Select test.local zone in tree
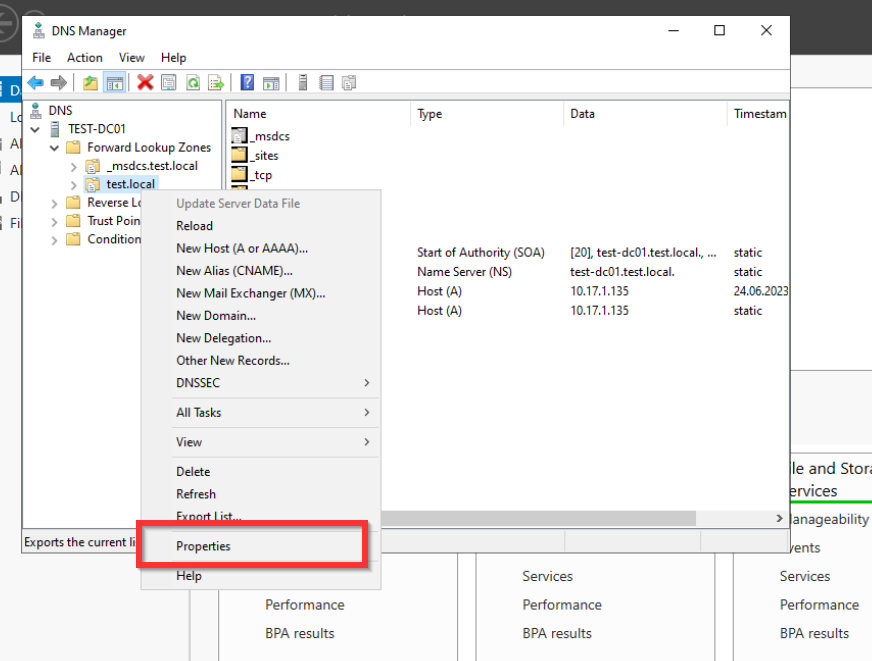Viewport: 872px width, 661px height. pyautogui.click(x=131, y=184)
